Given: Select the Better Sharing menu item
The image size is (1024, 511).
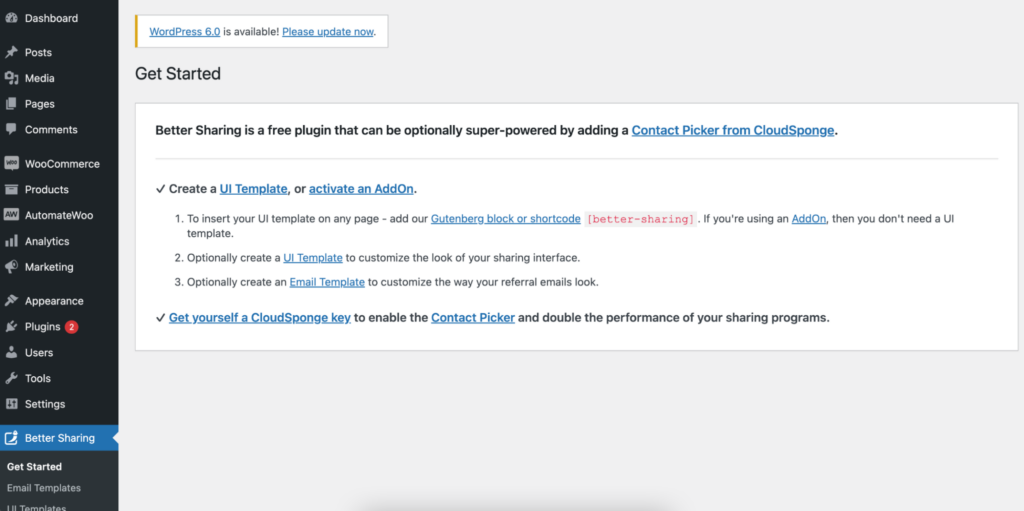Looking at the screenshot, I should click(59, 438).
